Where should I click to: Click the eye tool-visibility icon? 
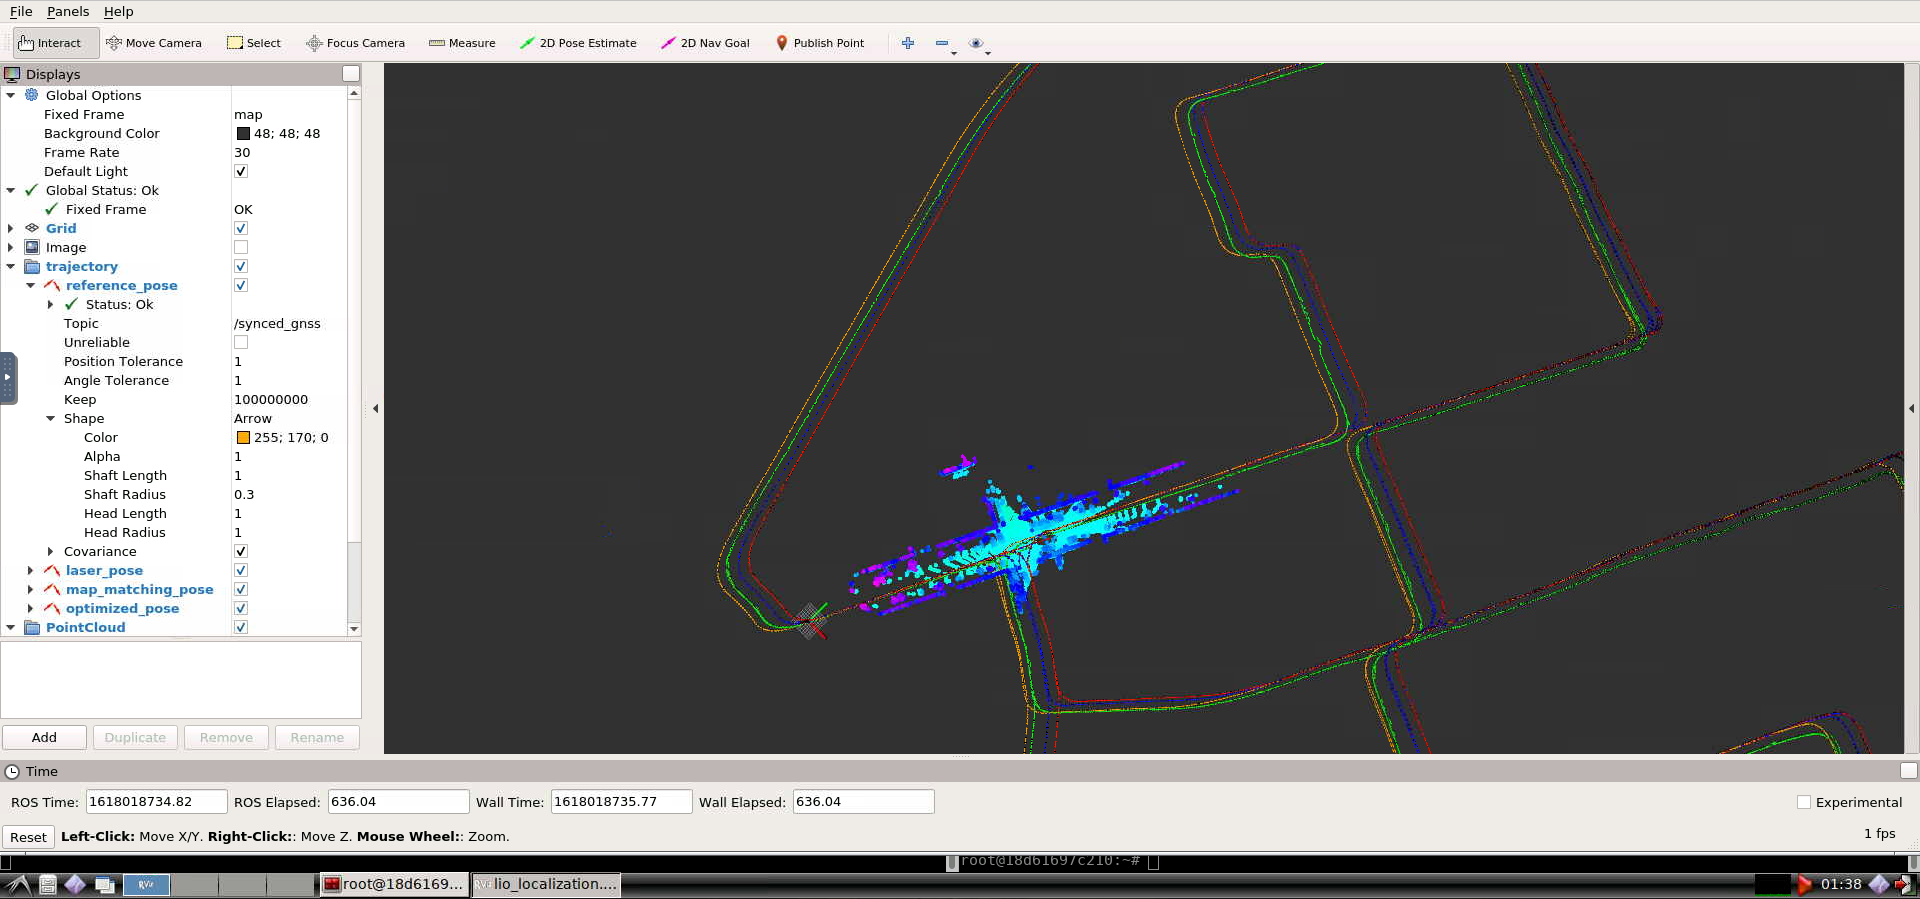pyautogui.click(x=977, y=43)
